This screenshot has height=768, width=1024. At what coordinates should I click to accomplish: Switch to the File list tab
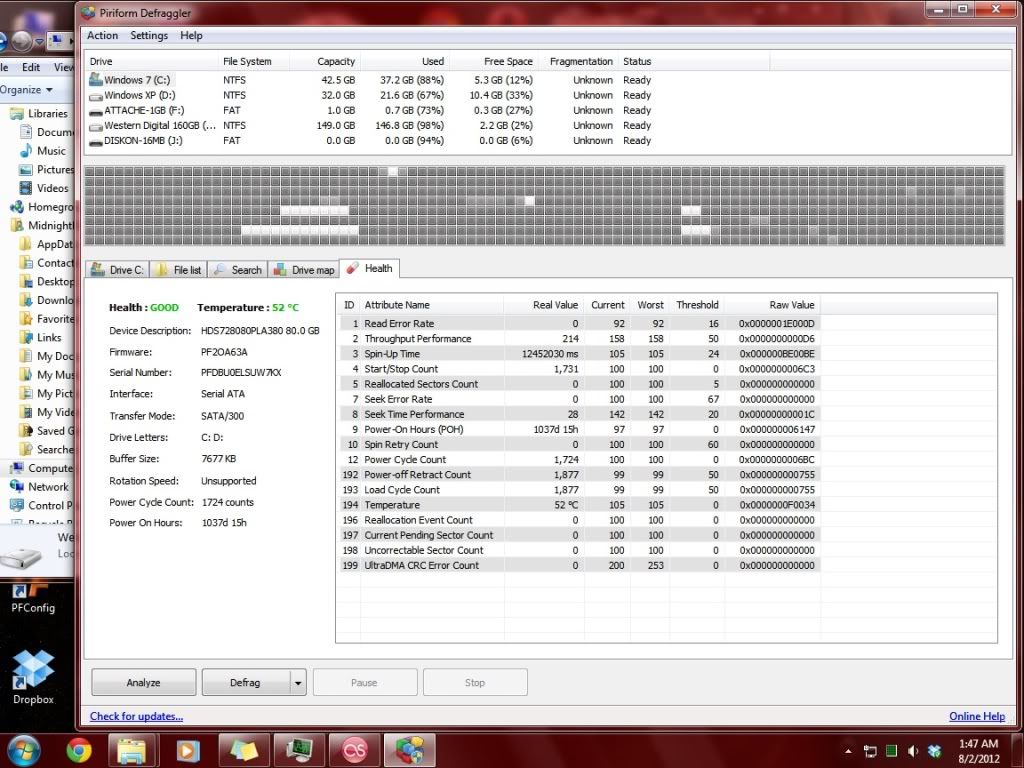(x=179, y=270)
